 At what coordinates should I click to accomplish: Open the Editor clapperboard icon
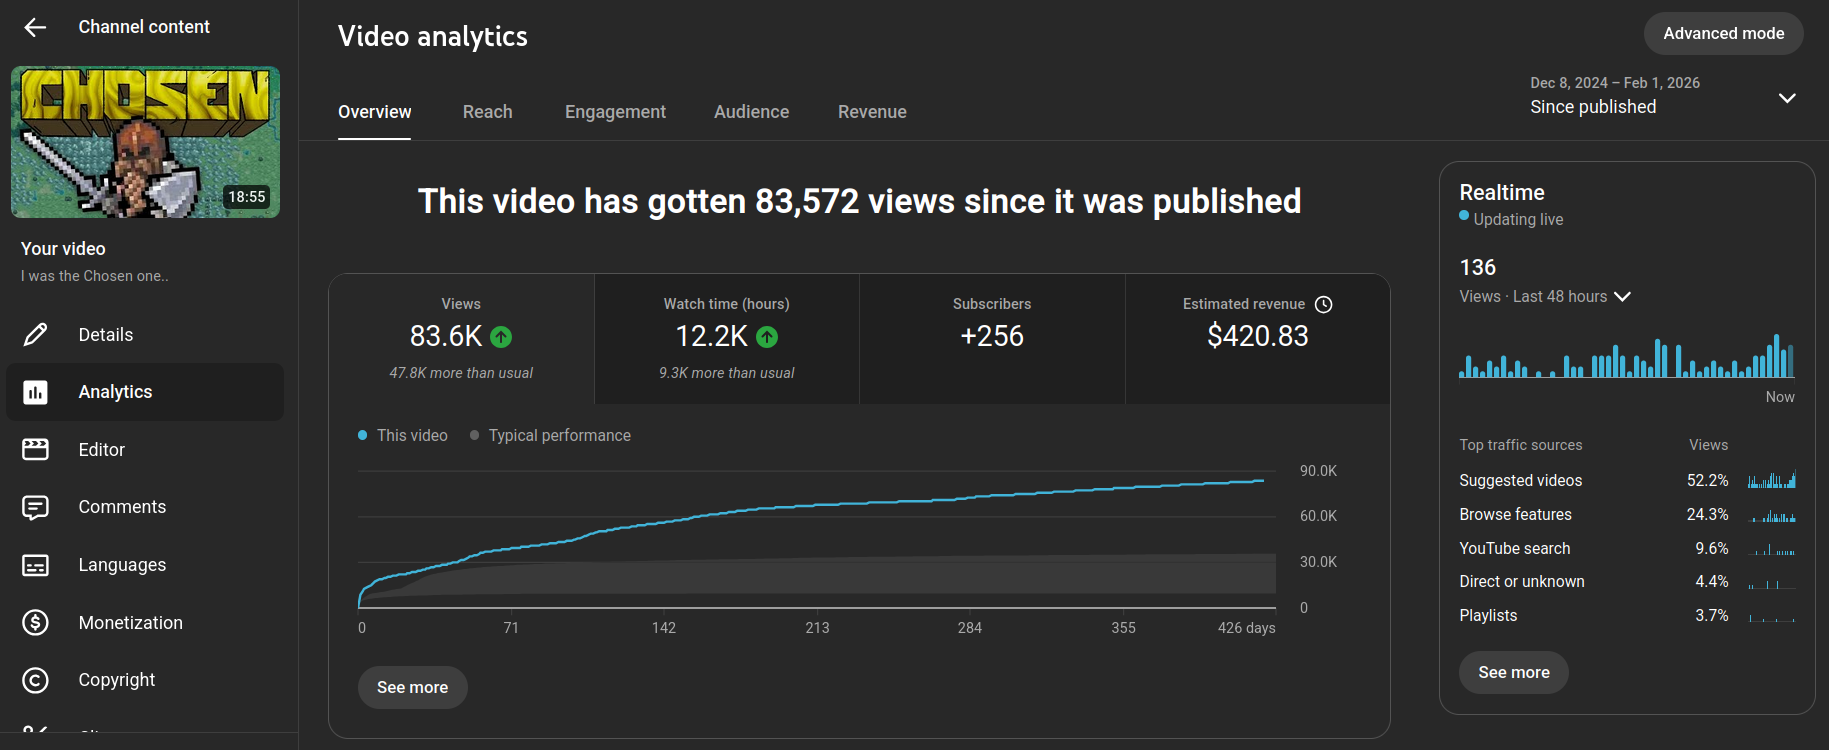tap(35, 450)
